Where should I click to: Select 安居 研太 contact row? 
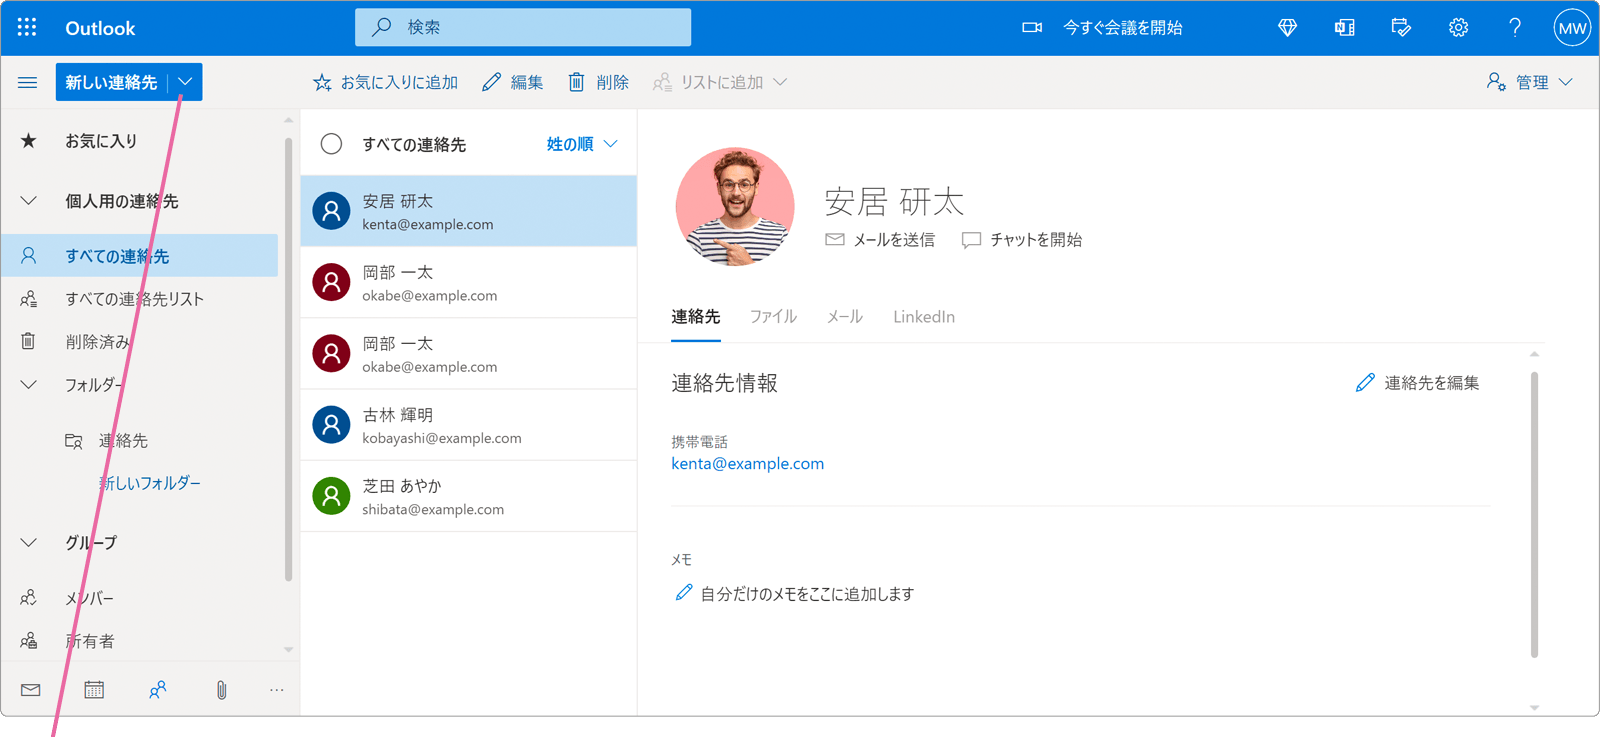coord(468,211)
